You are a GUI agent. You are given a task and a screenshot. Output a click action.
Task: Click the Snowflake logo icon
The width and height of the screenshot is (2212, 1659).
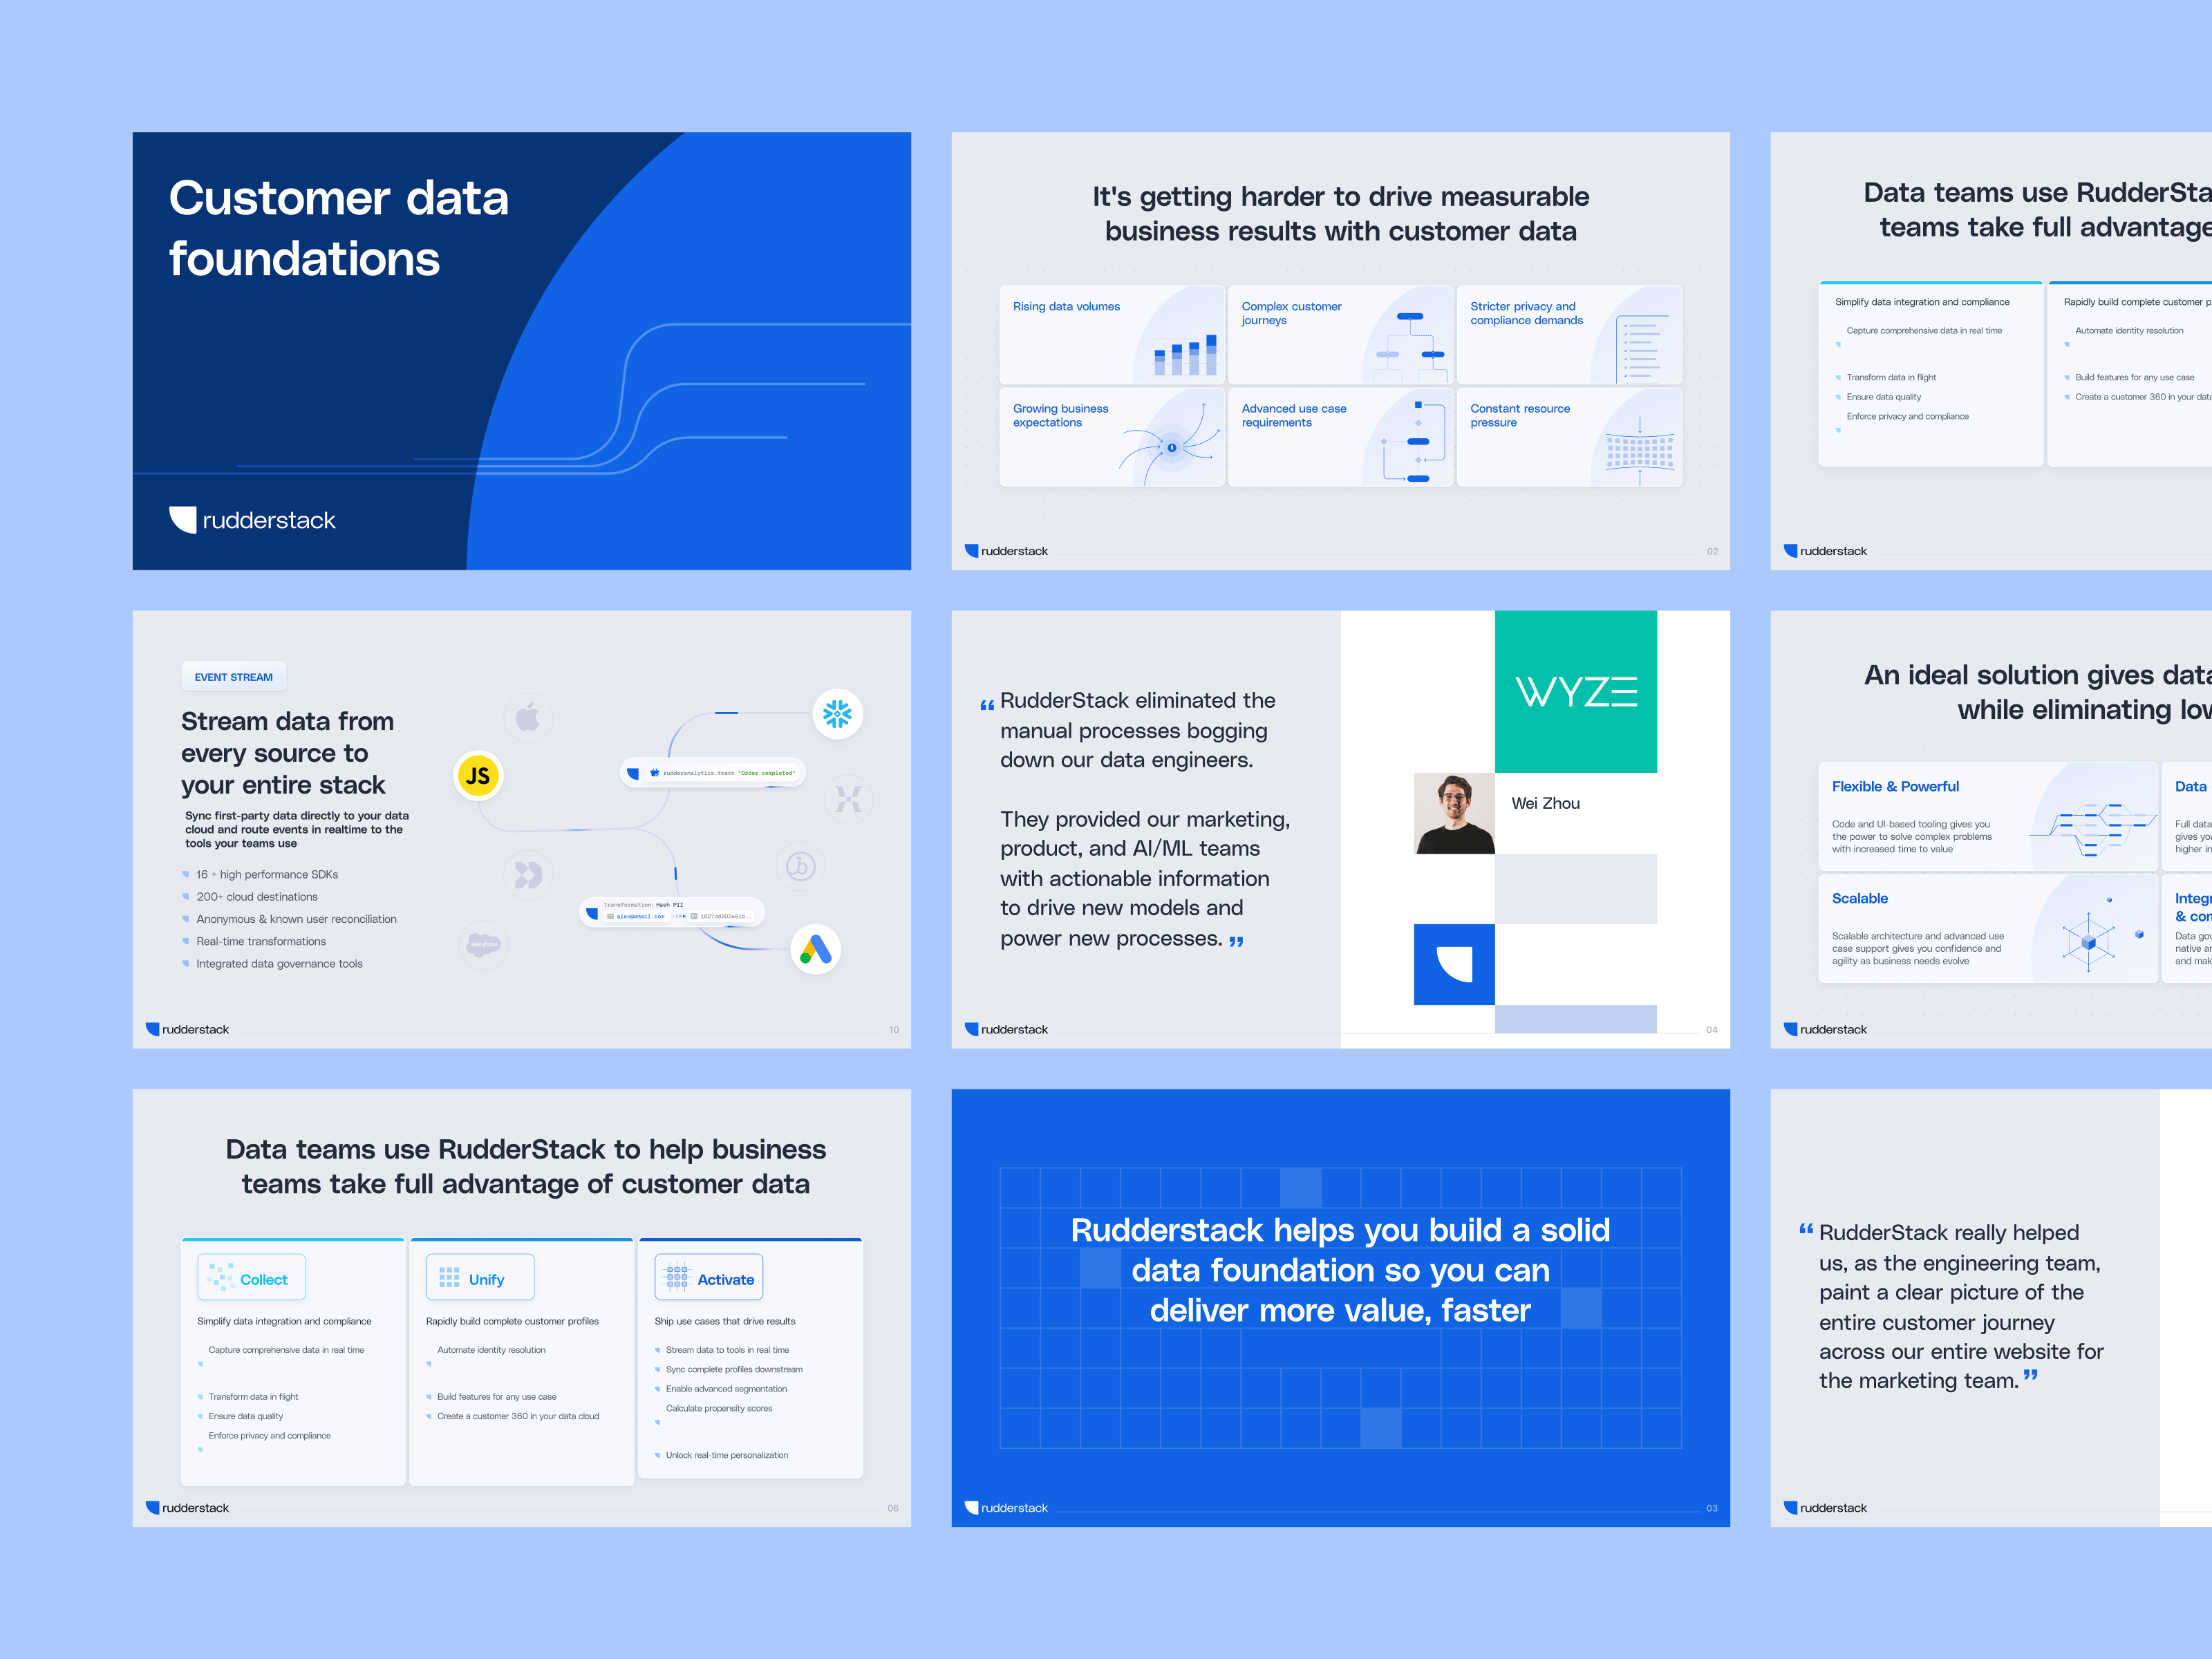pyautogui.click(x=837, y=714)
